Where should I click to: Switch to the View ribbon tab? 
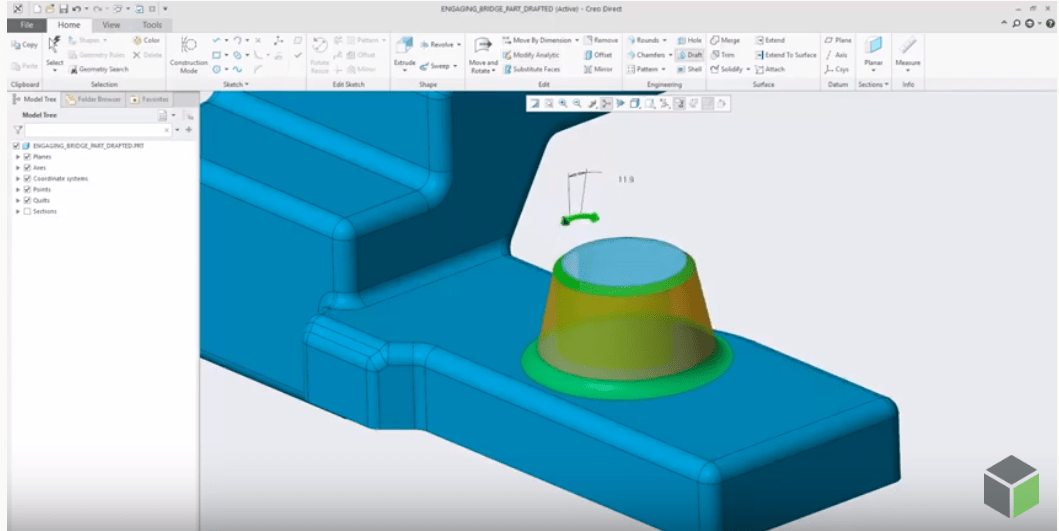click(111, 24)
